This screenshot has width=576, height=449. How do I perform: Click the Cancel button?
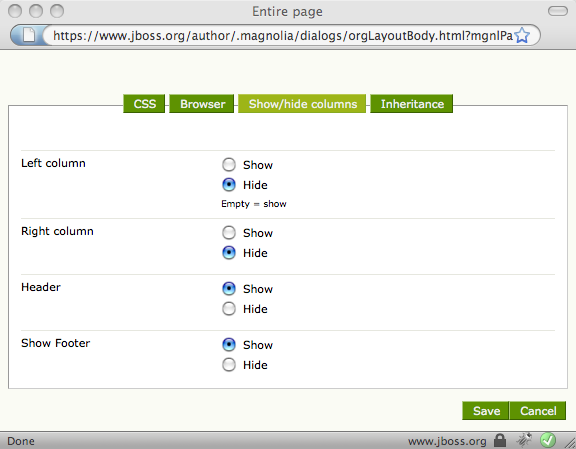pos(538,411)
